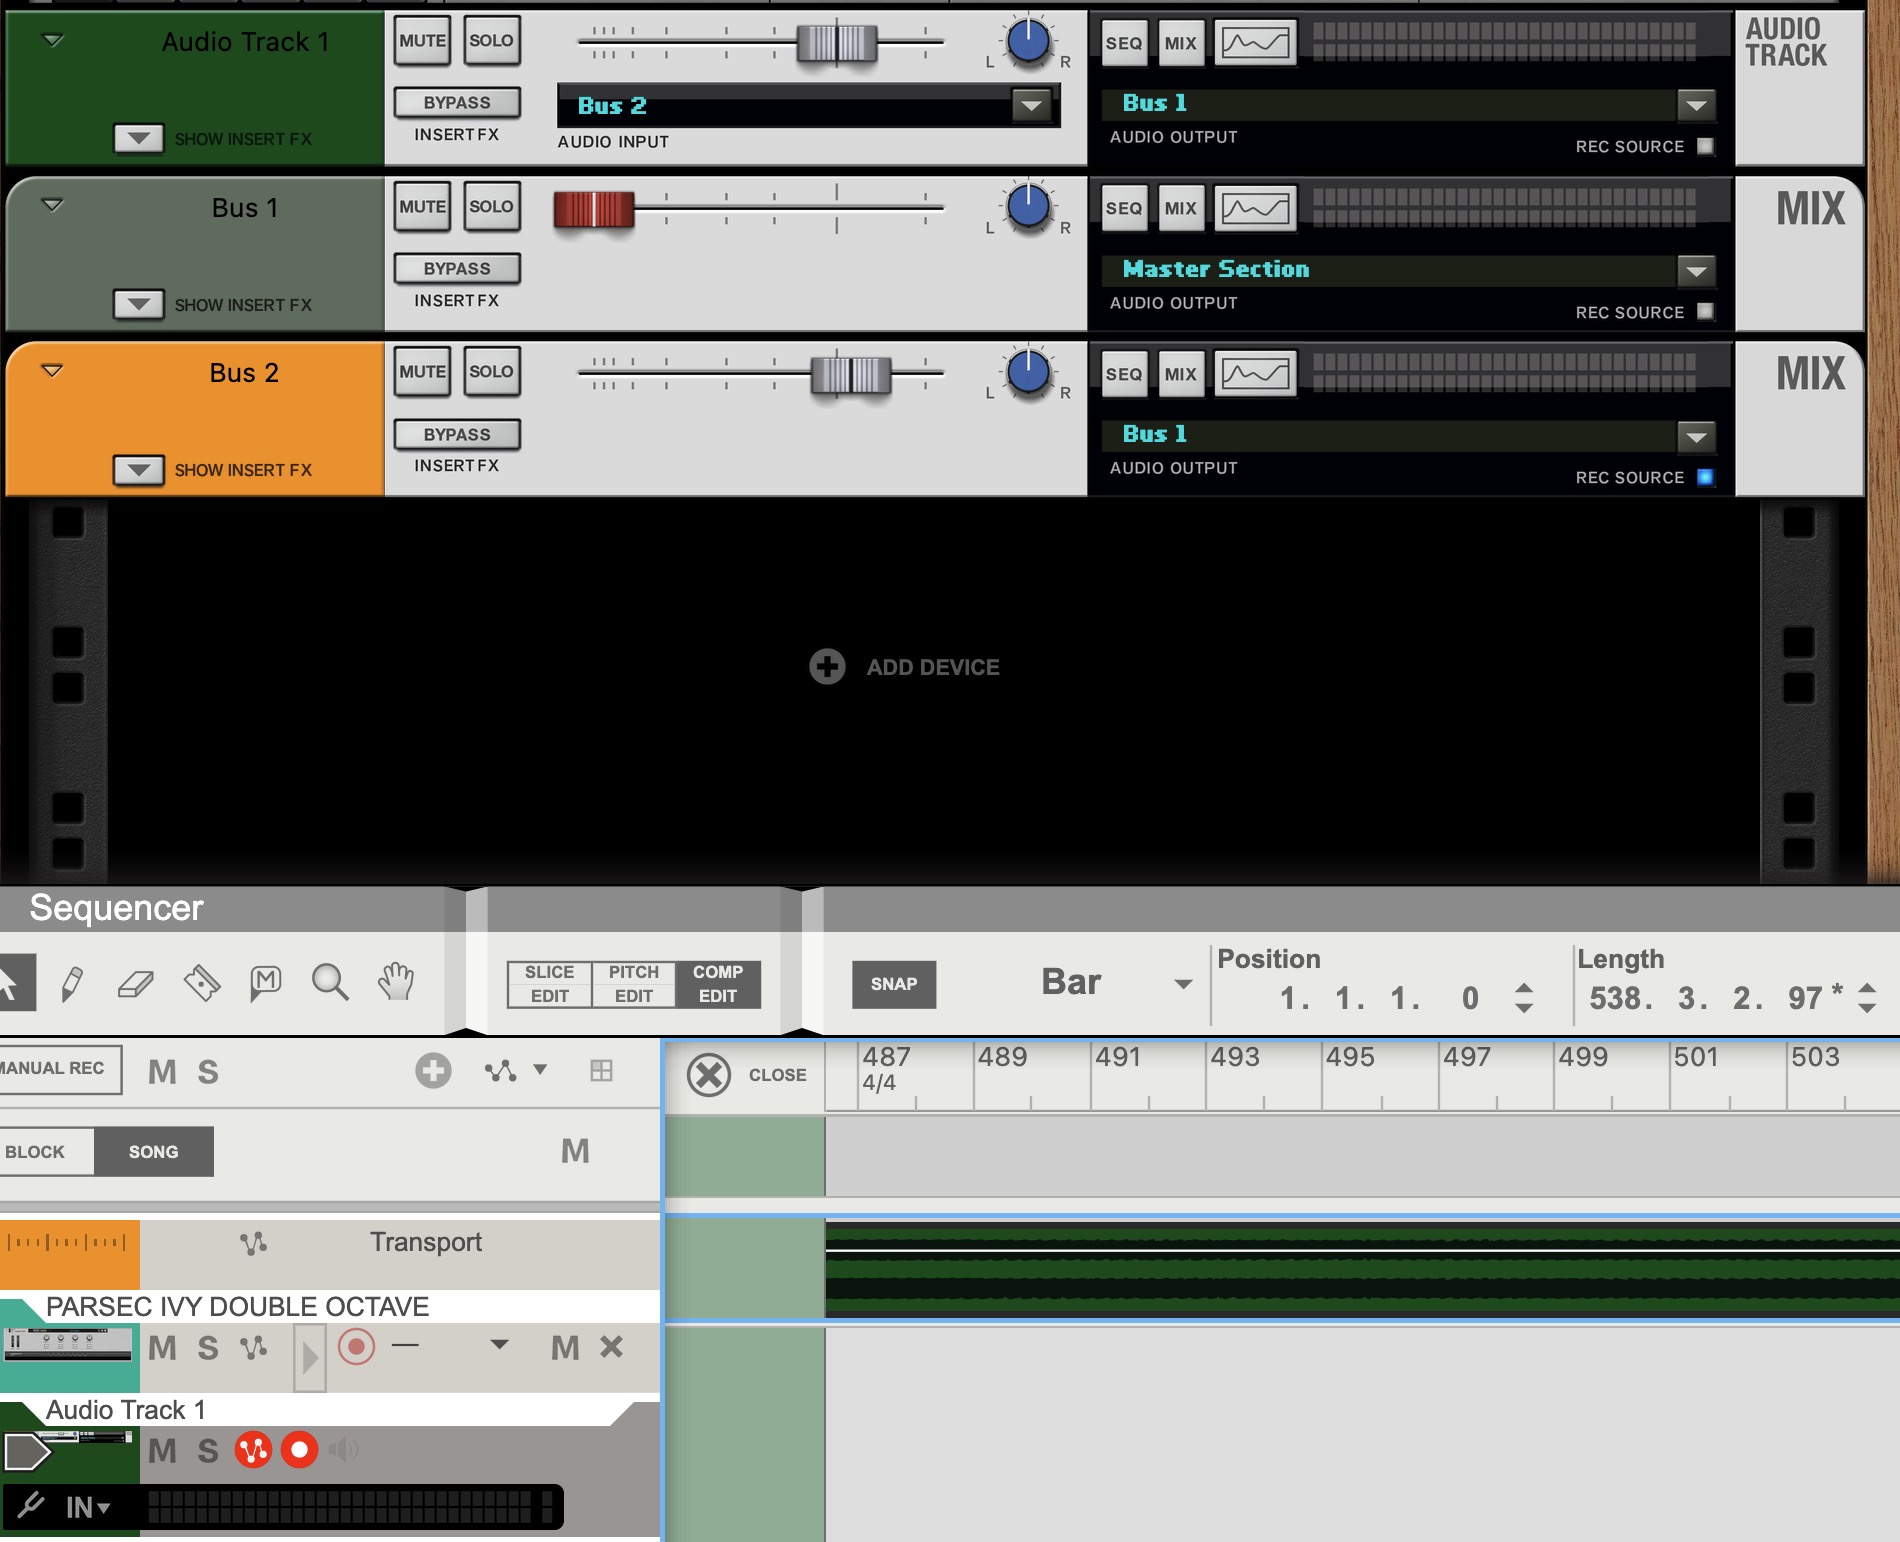Click Bus 2 pan knob
This screenshot has height=1542, width=1900.
click(x=1028, y=373)
